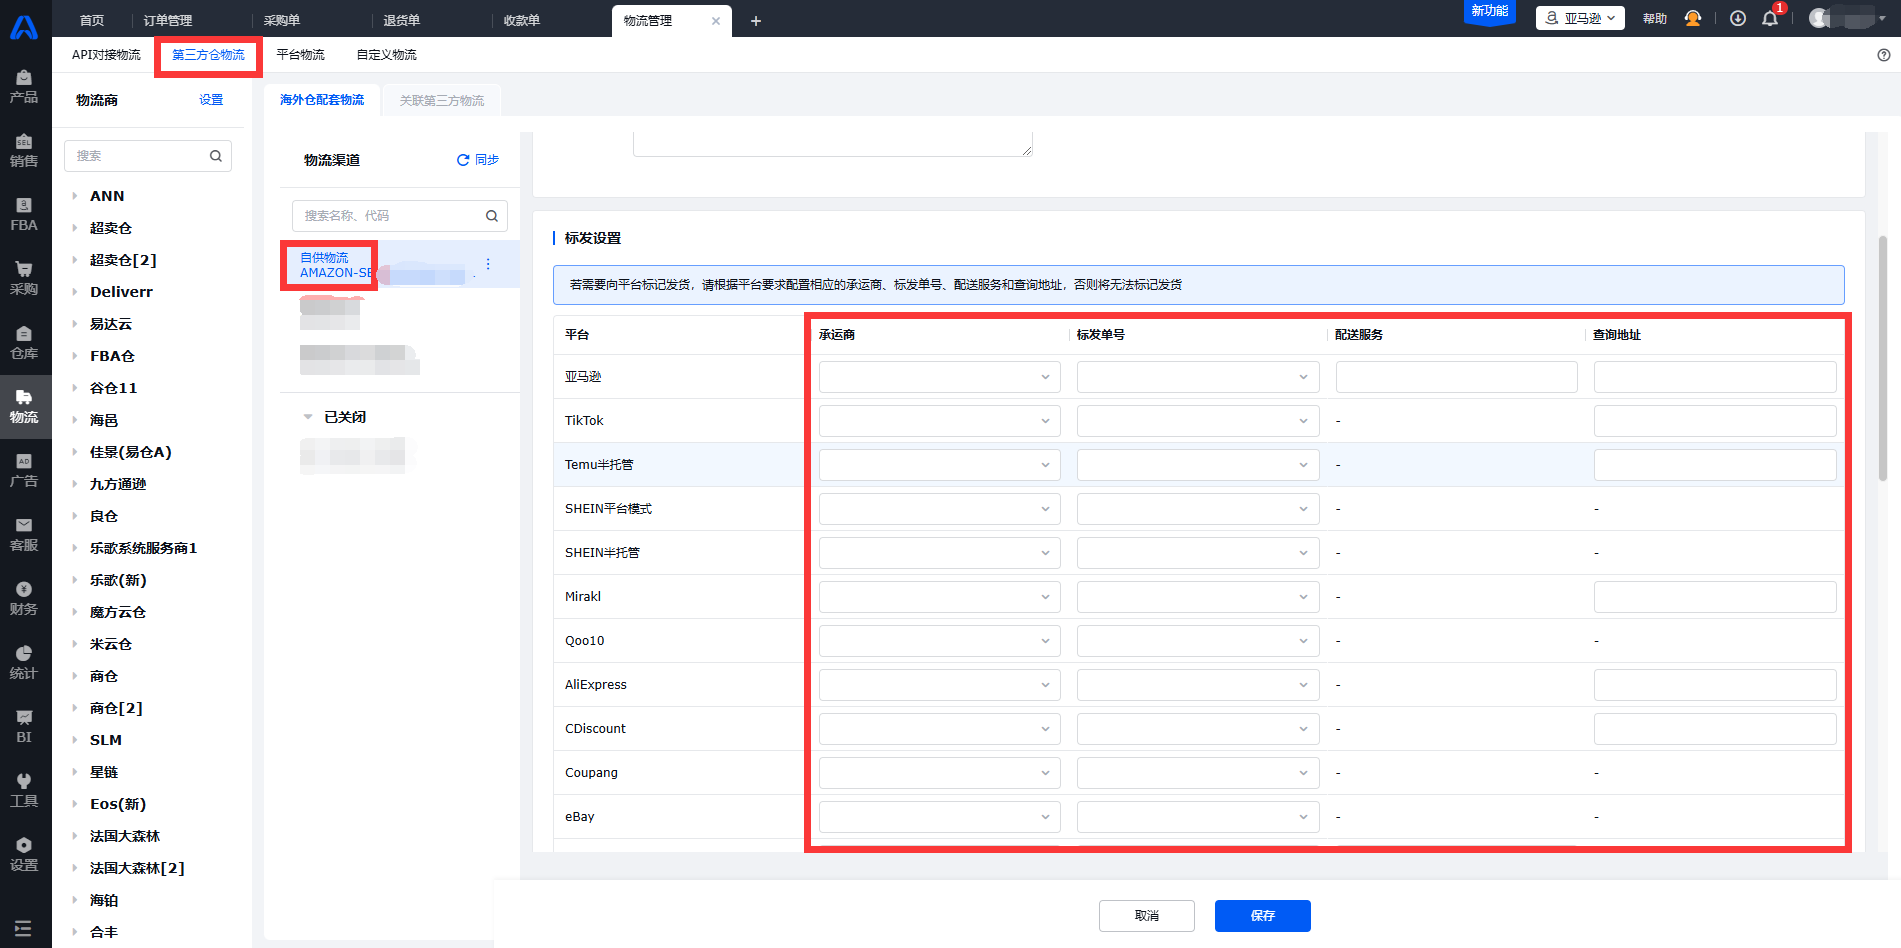Expand the Deliverr logistics provider

75,292
